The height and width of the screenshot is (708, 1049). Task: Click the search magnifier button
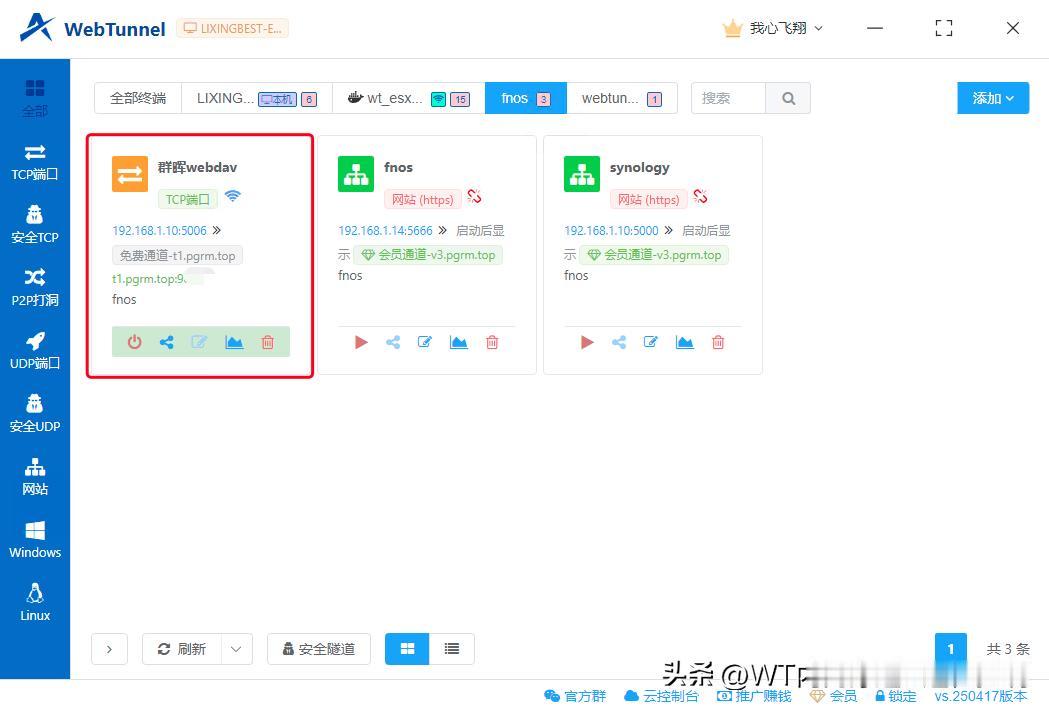coord(788,98)
